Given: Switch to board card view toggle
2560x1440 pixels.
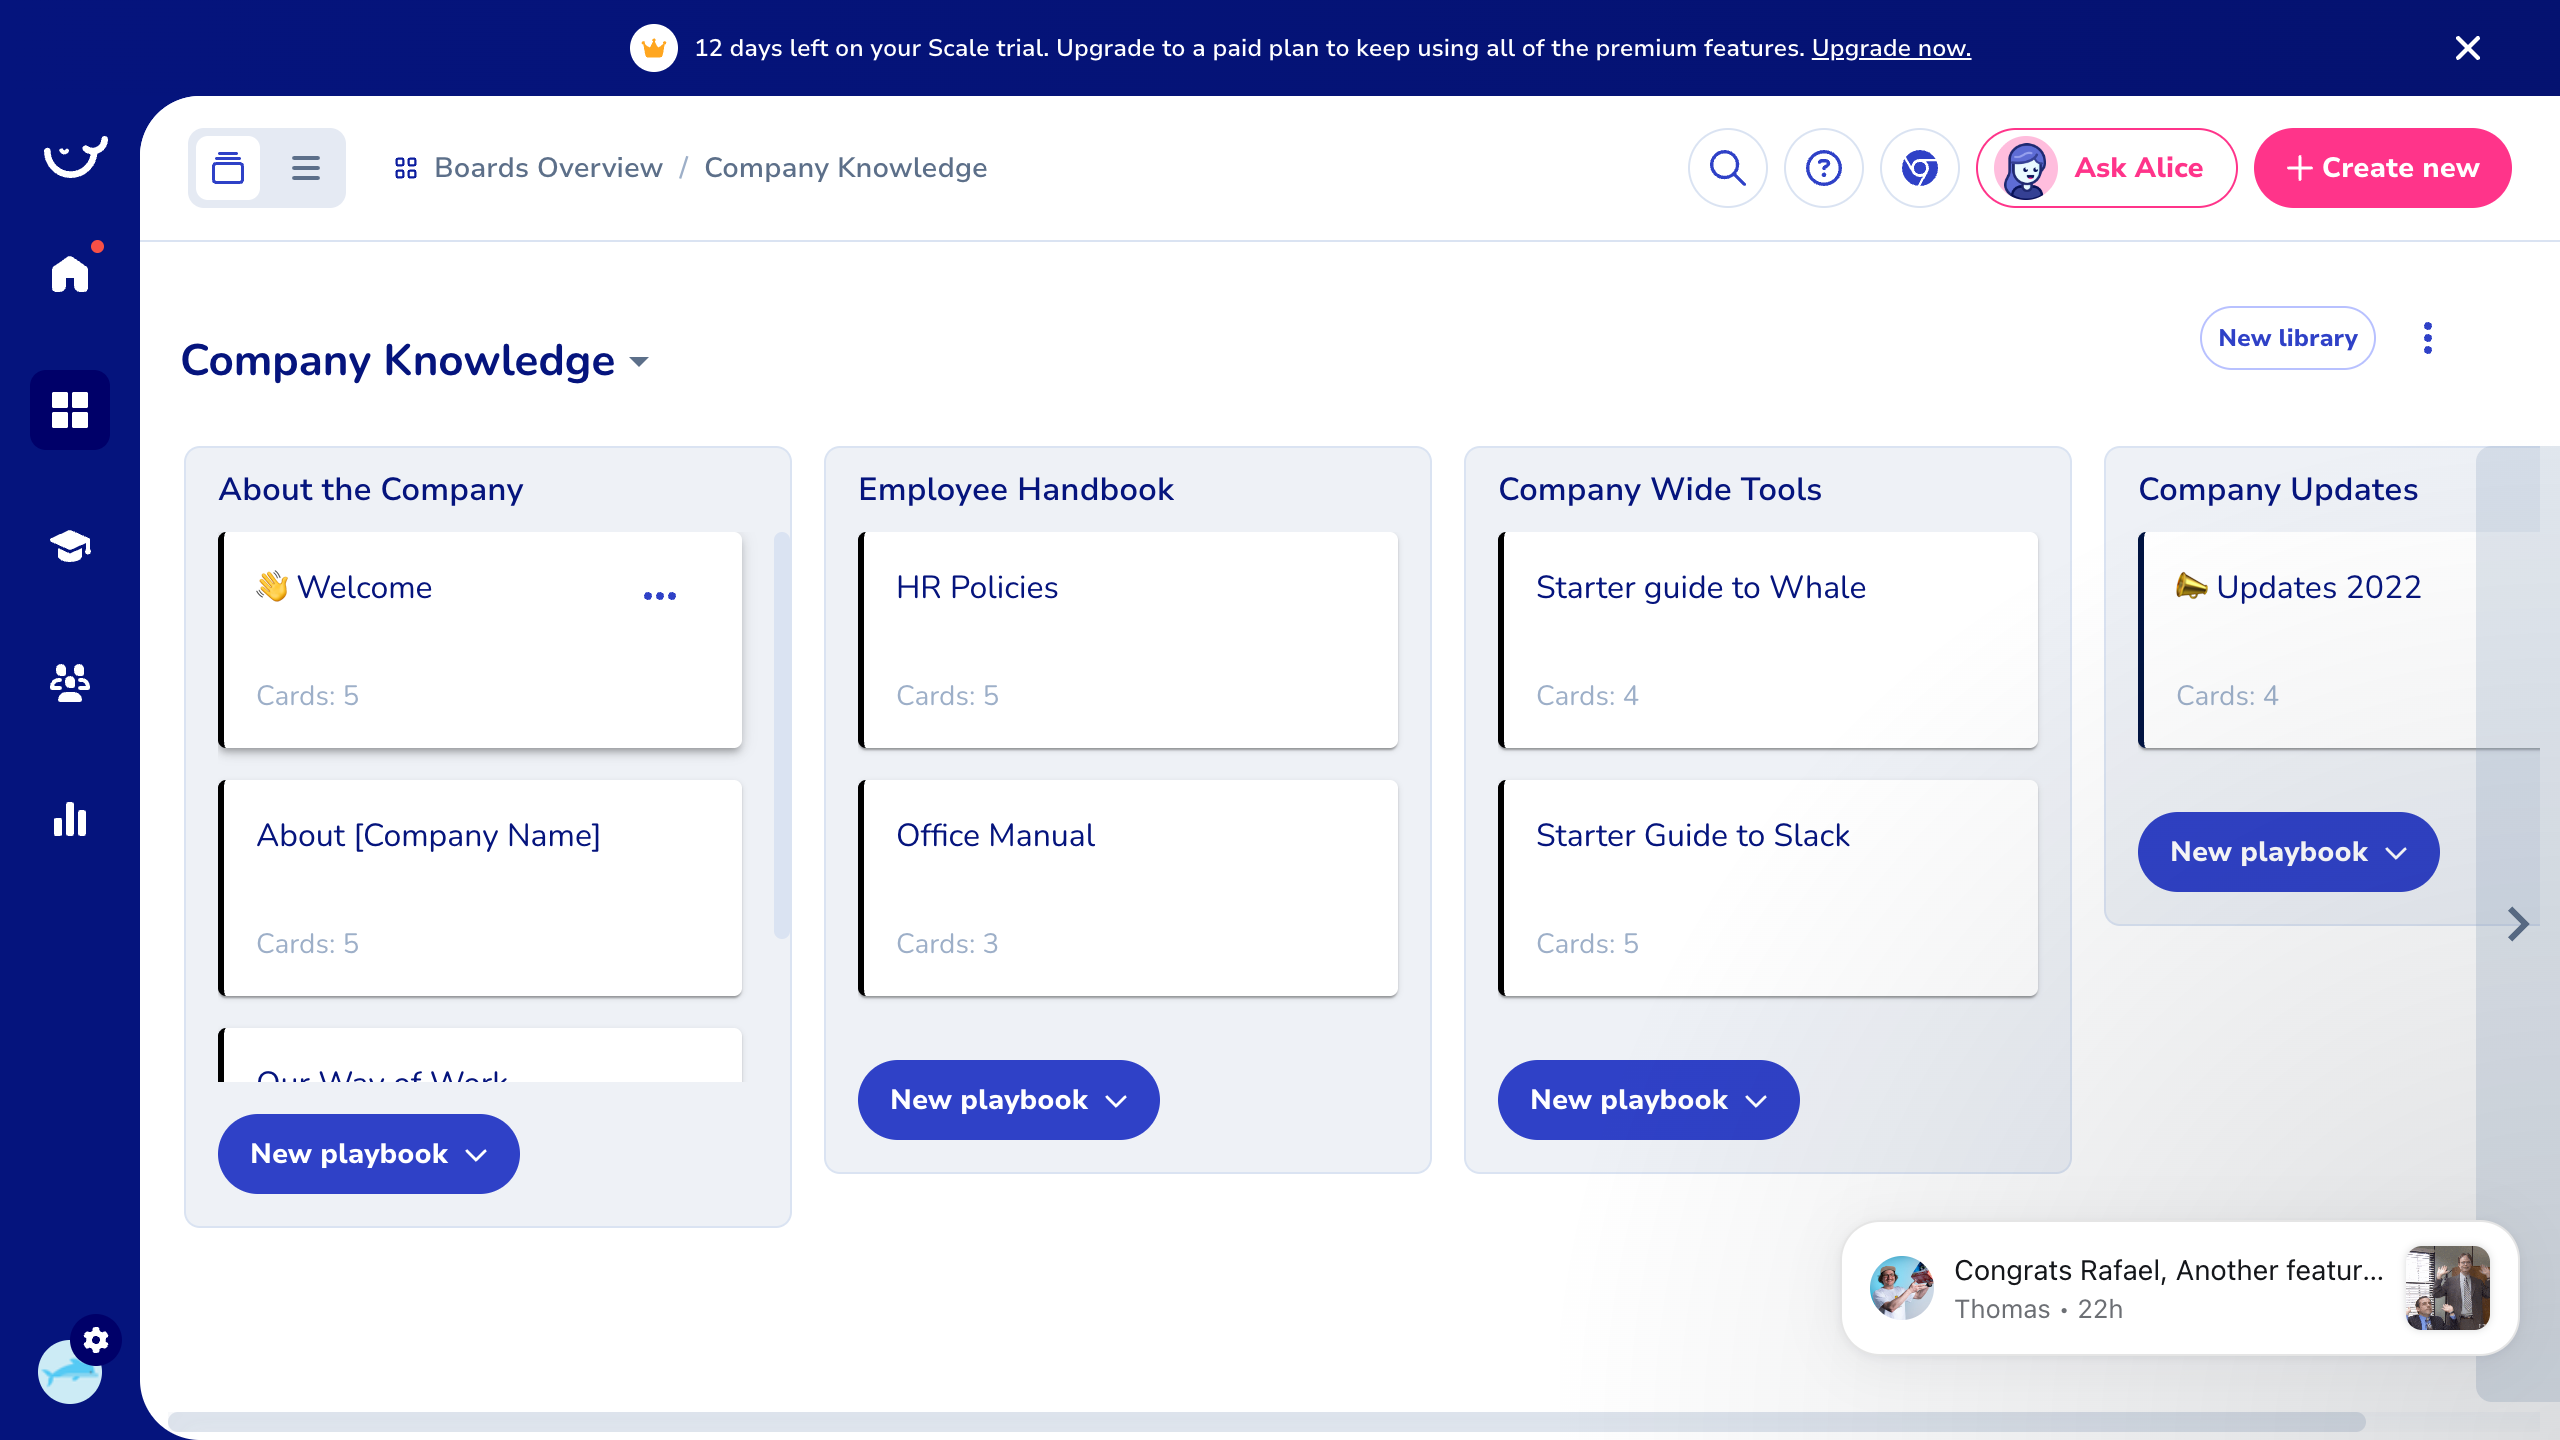Looking at the screenshot, I should (228, 168).
